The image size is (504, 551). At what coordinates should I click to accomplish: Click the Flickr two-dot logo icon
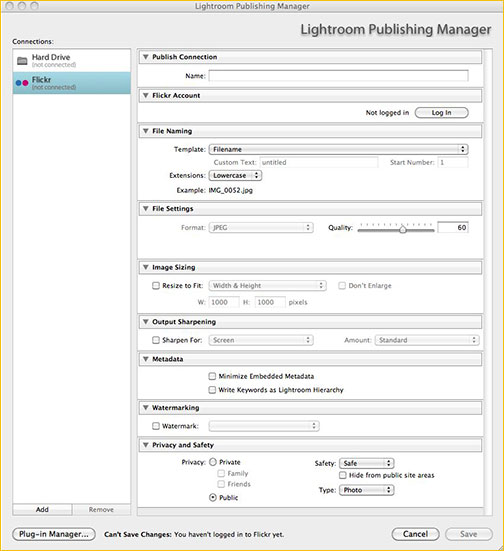(22, 83)
